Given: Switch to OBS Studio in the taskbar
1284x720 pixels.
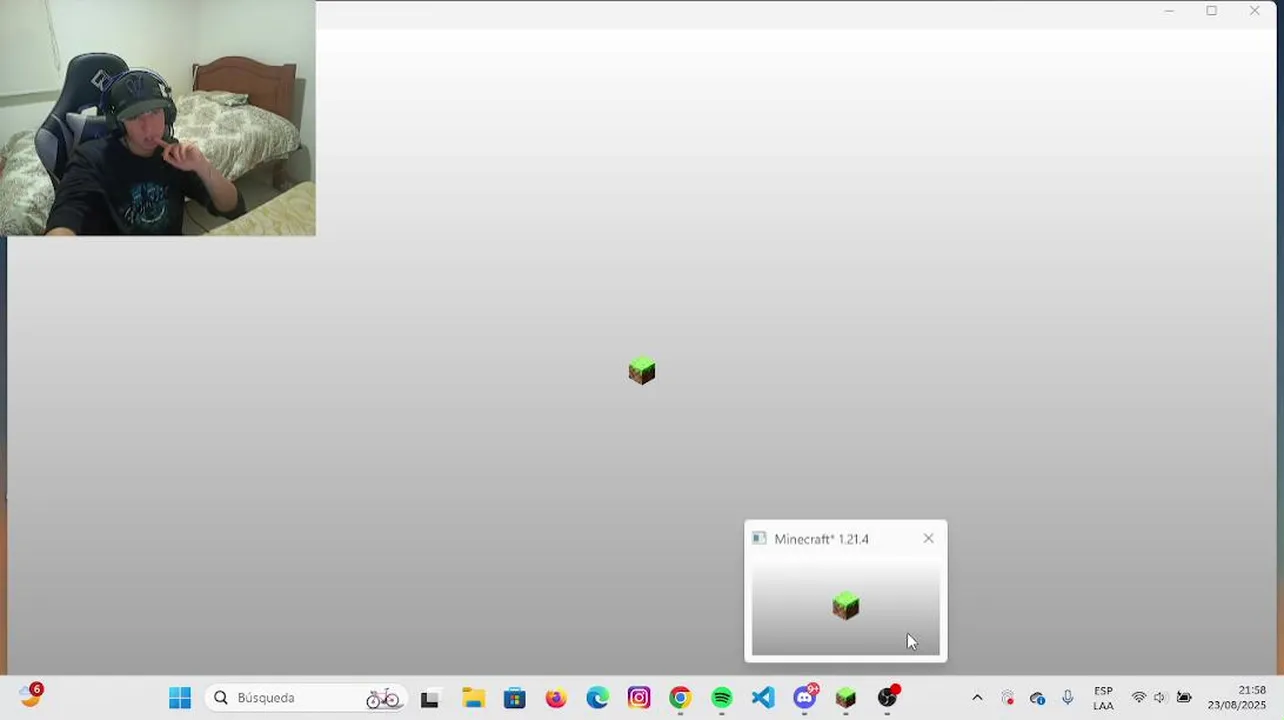Looking at the screenshot, I should click(x=888, y=697).
